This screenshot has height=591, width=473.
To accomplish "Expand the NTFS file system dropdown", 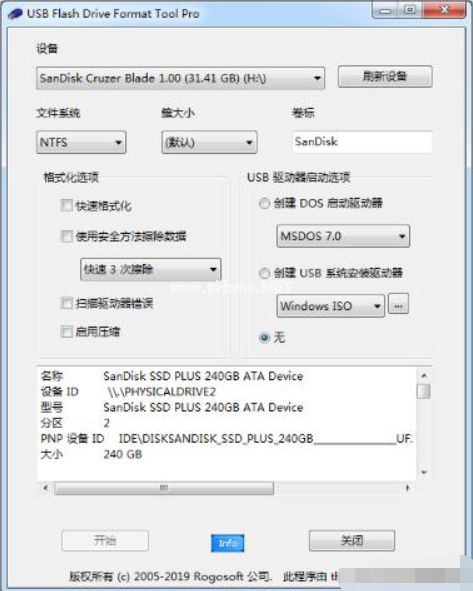I will coord(81,142).
